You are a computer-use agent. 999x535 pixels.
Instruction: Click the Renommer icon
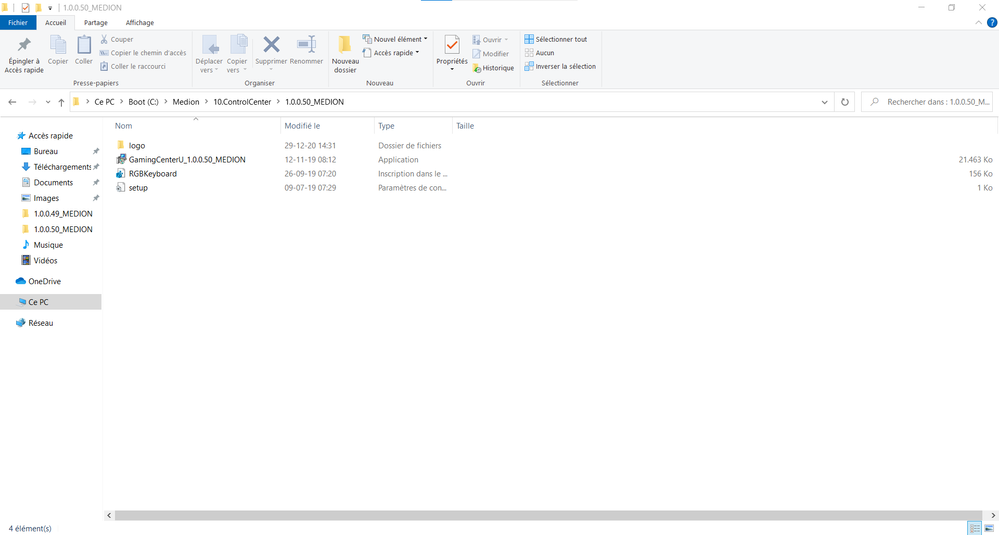click(x=306, y=44)
